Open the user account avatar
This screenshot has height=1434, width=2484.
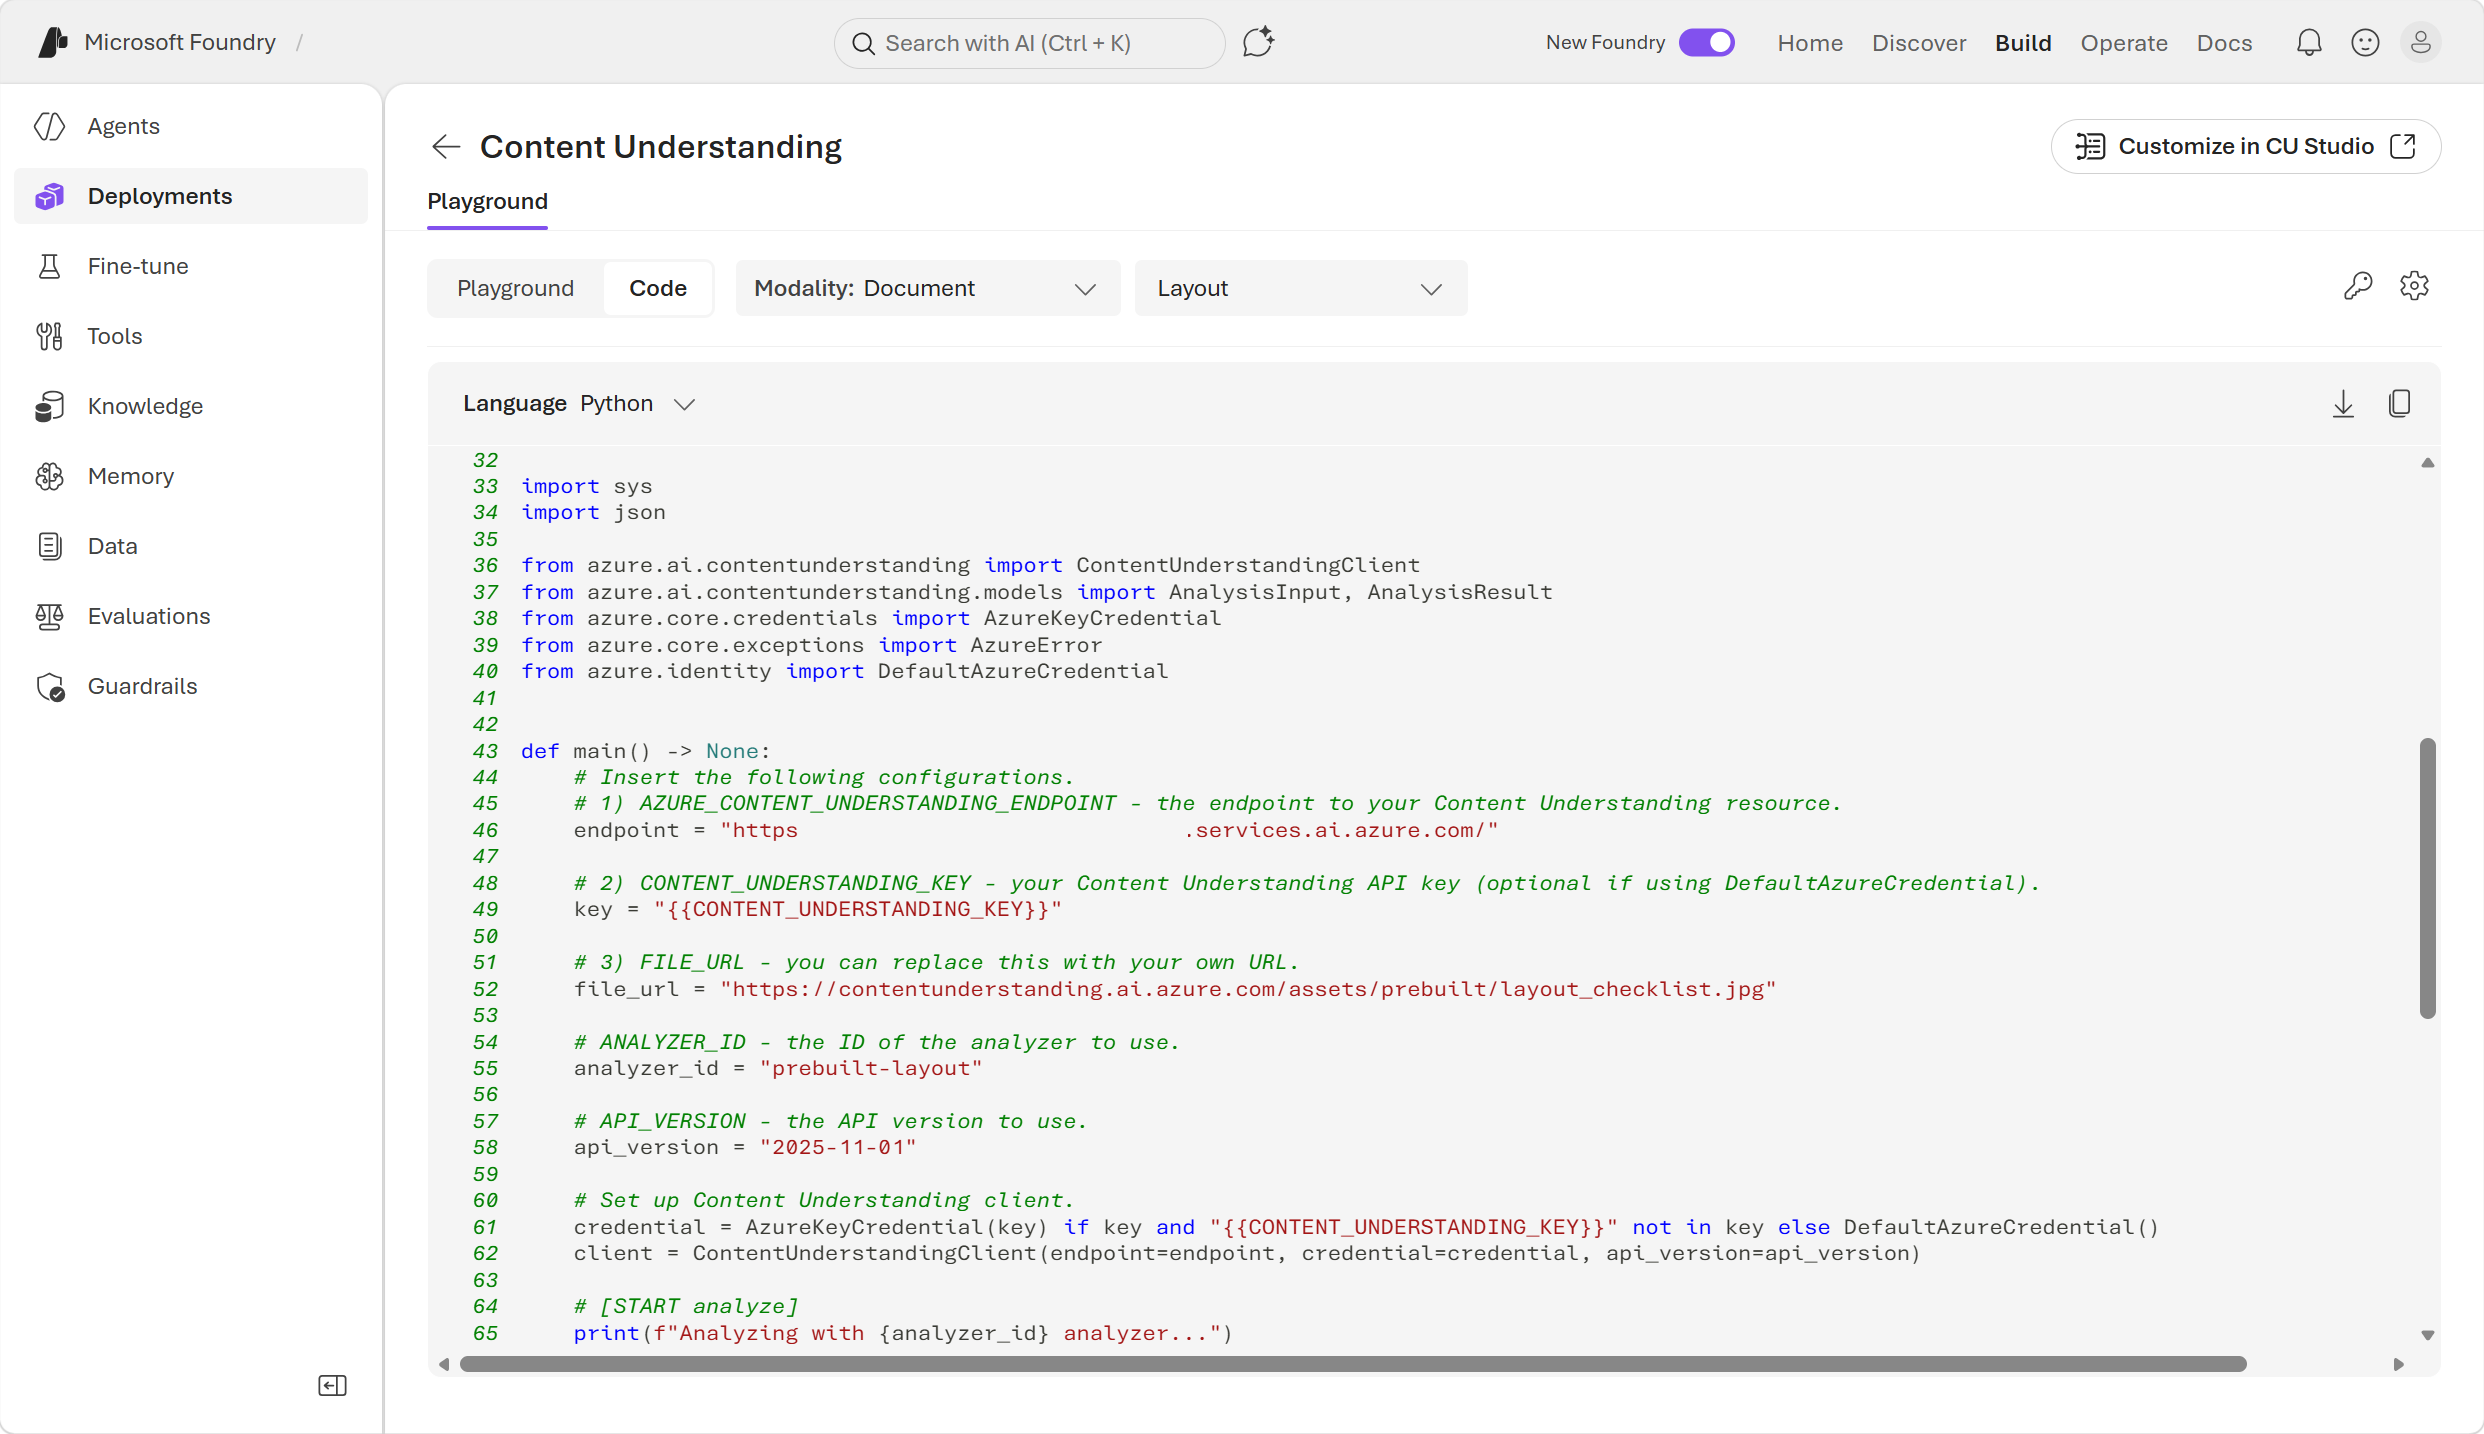[2421, 43]
